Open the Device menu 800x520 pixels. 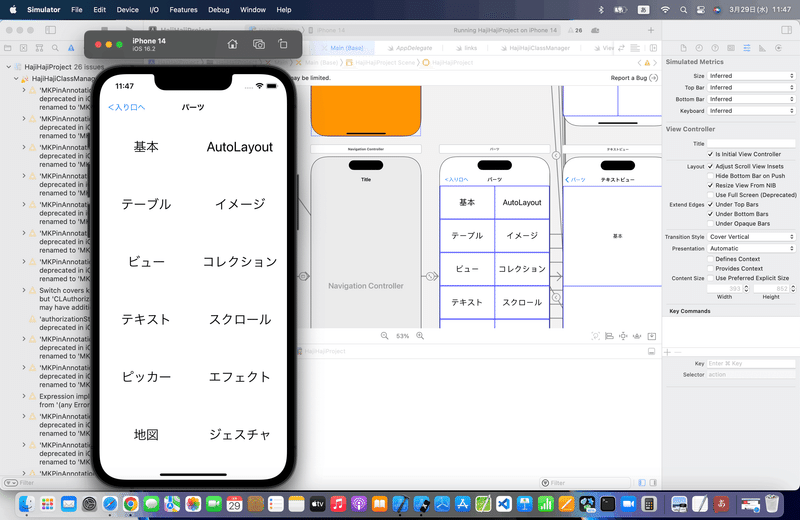128,10
